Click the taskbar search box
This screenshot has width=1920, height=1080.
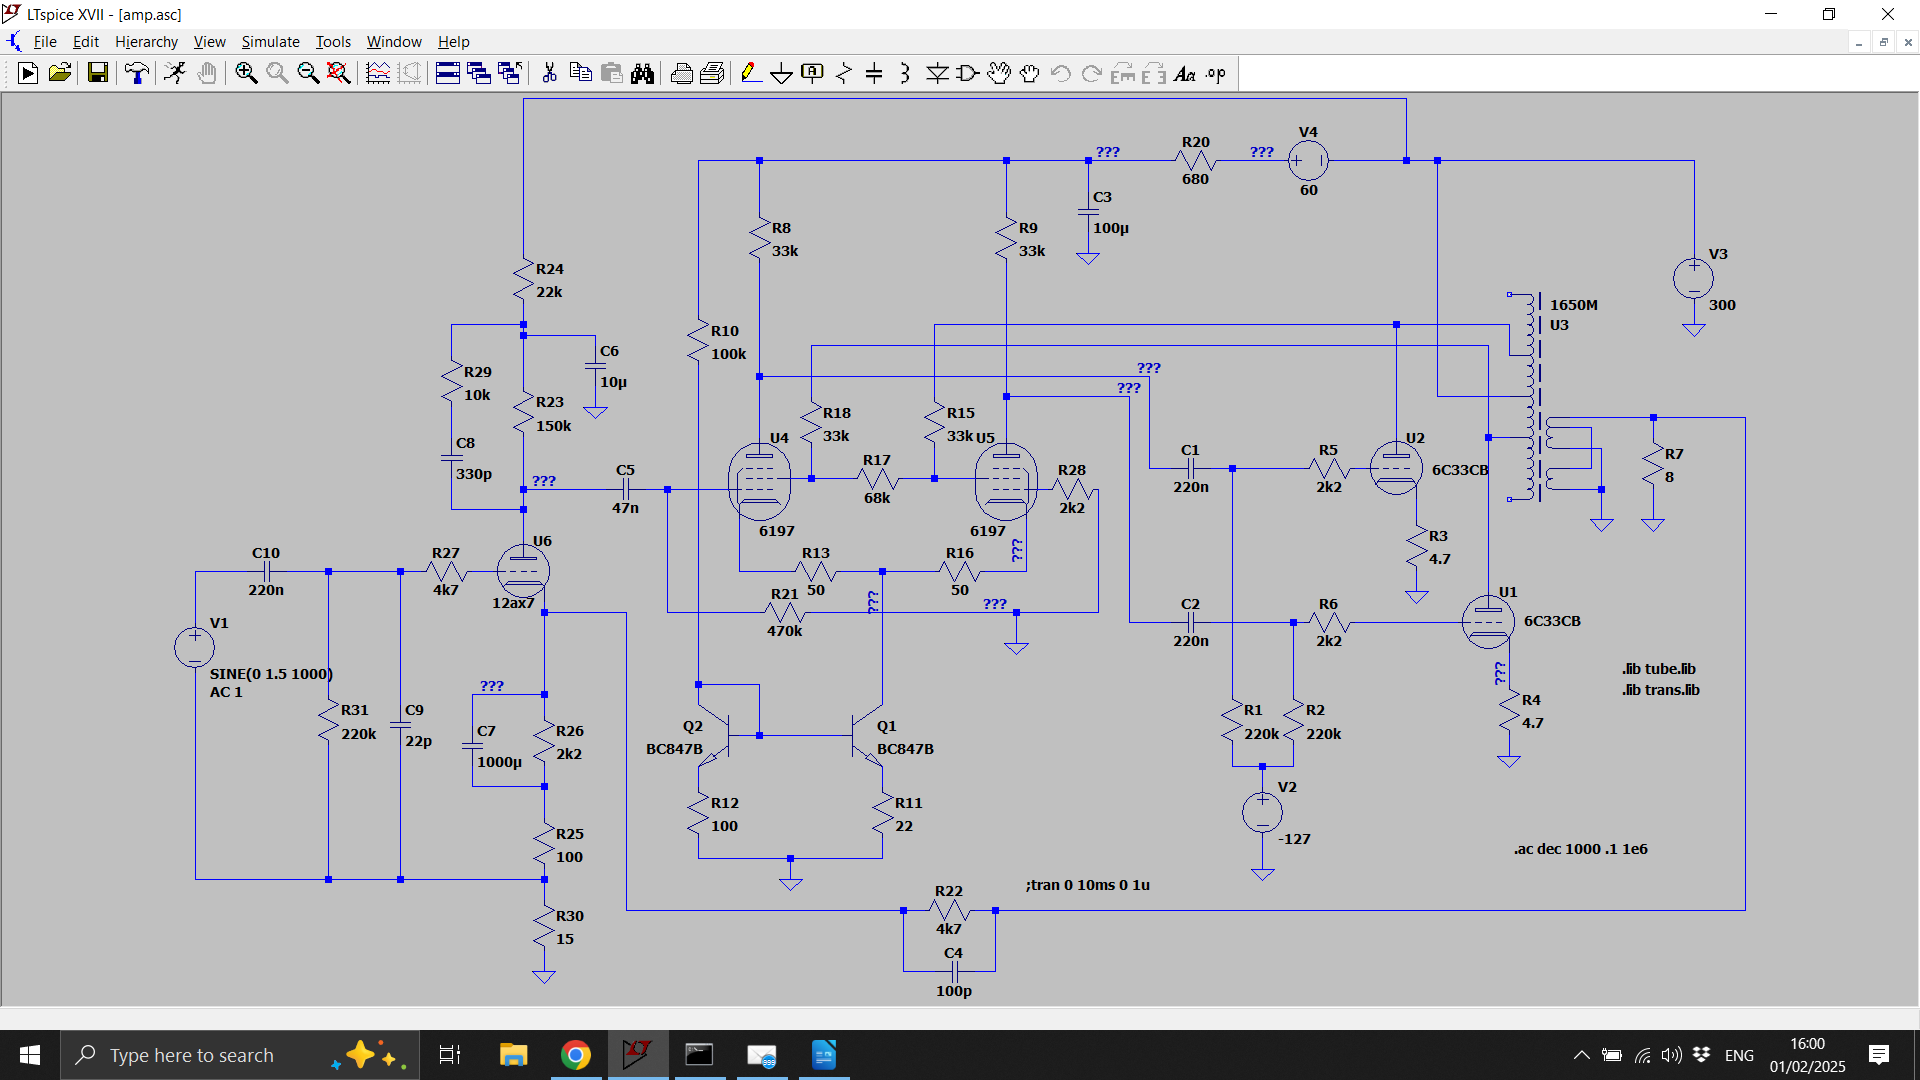coord(240,1055)
